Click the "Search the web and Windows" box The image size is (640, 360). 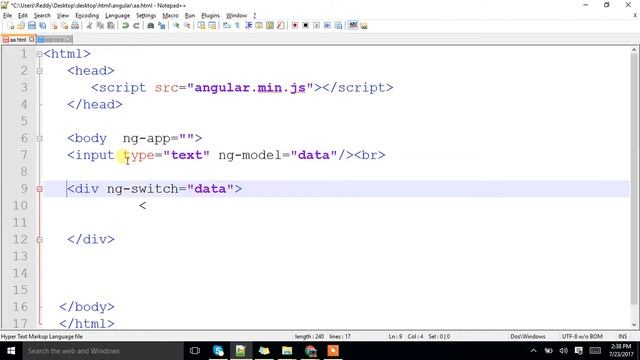pos(102,351)
